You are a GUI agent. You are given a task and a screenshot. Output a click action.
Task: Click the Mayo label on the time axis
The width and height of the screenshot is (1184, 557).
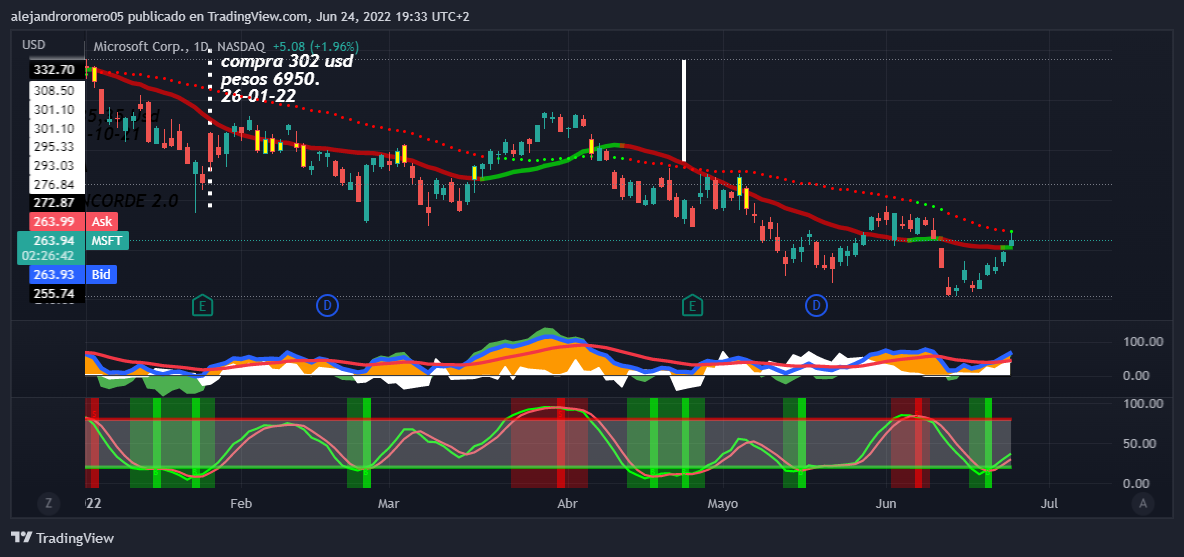coord(722,503)
